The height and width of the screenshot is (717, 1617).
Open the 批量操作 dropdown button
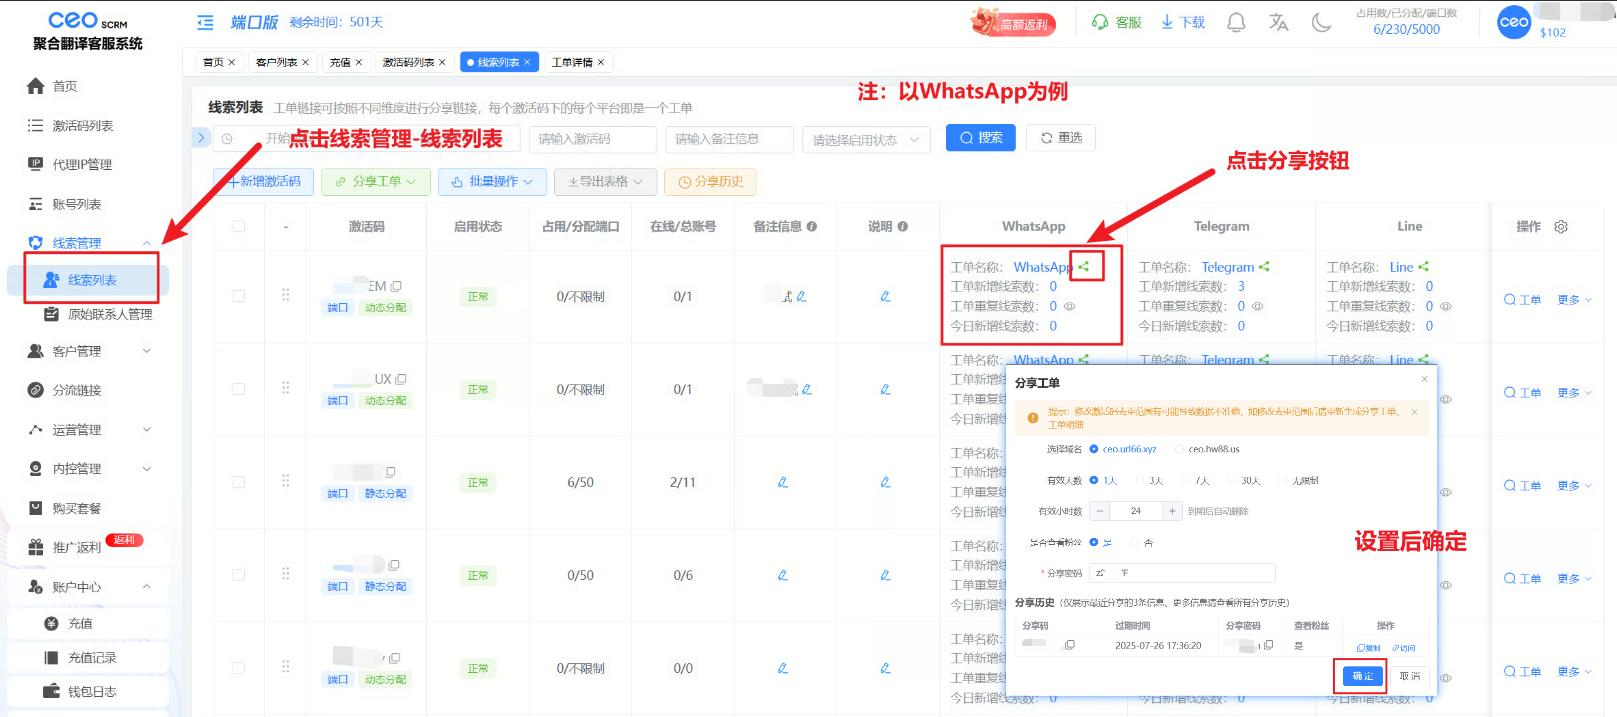(492, 181)
